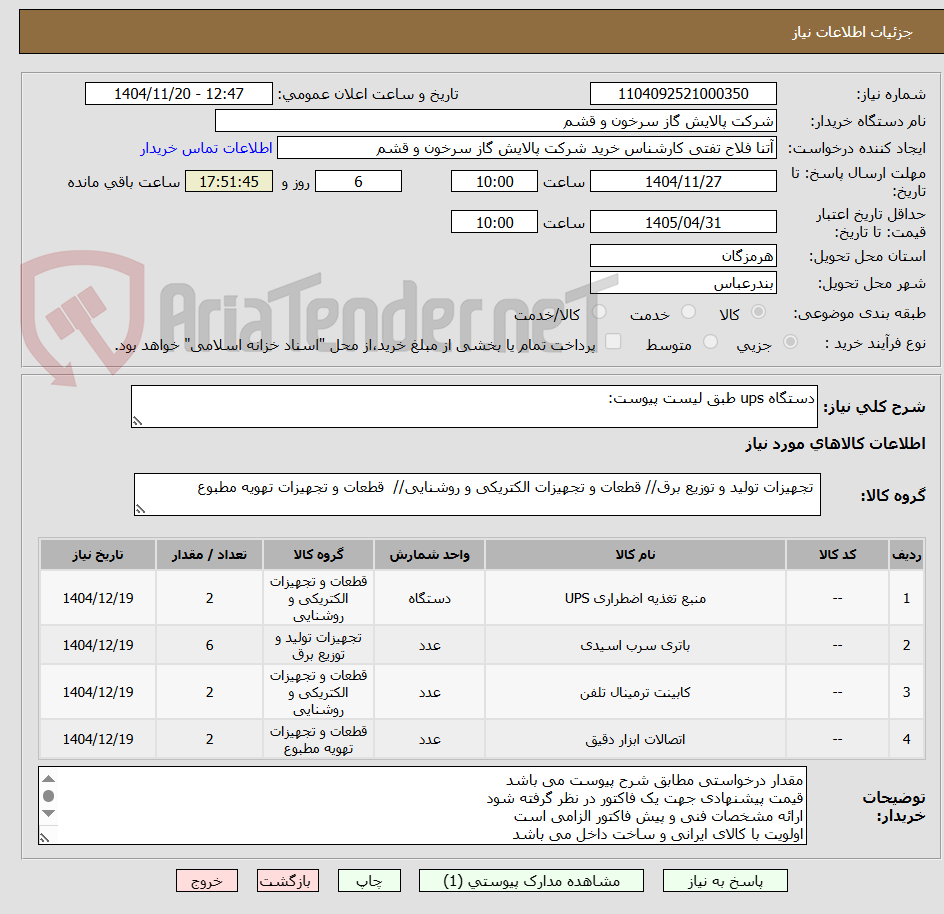Click the goods group text box
The width and height of the screenshot is (944, 914).
[477, 494]
